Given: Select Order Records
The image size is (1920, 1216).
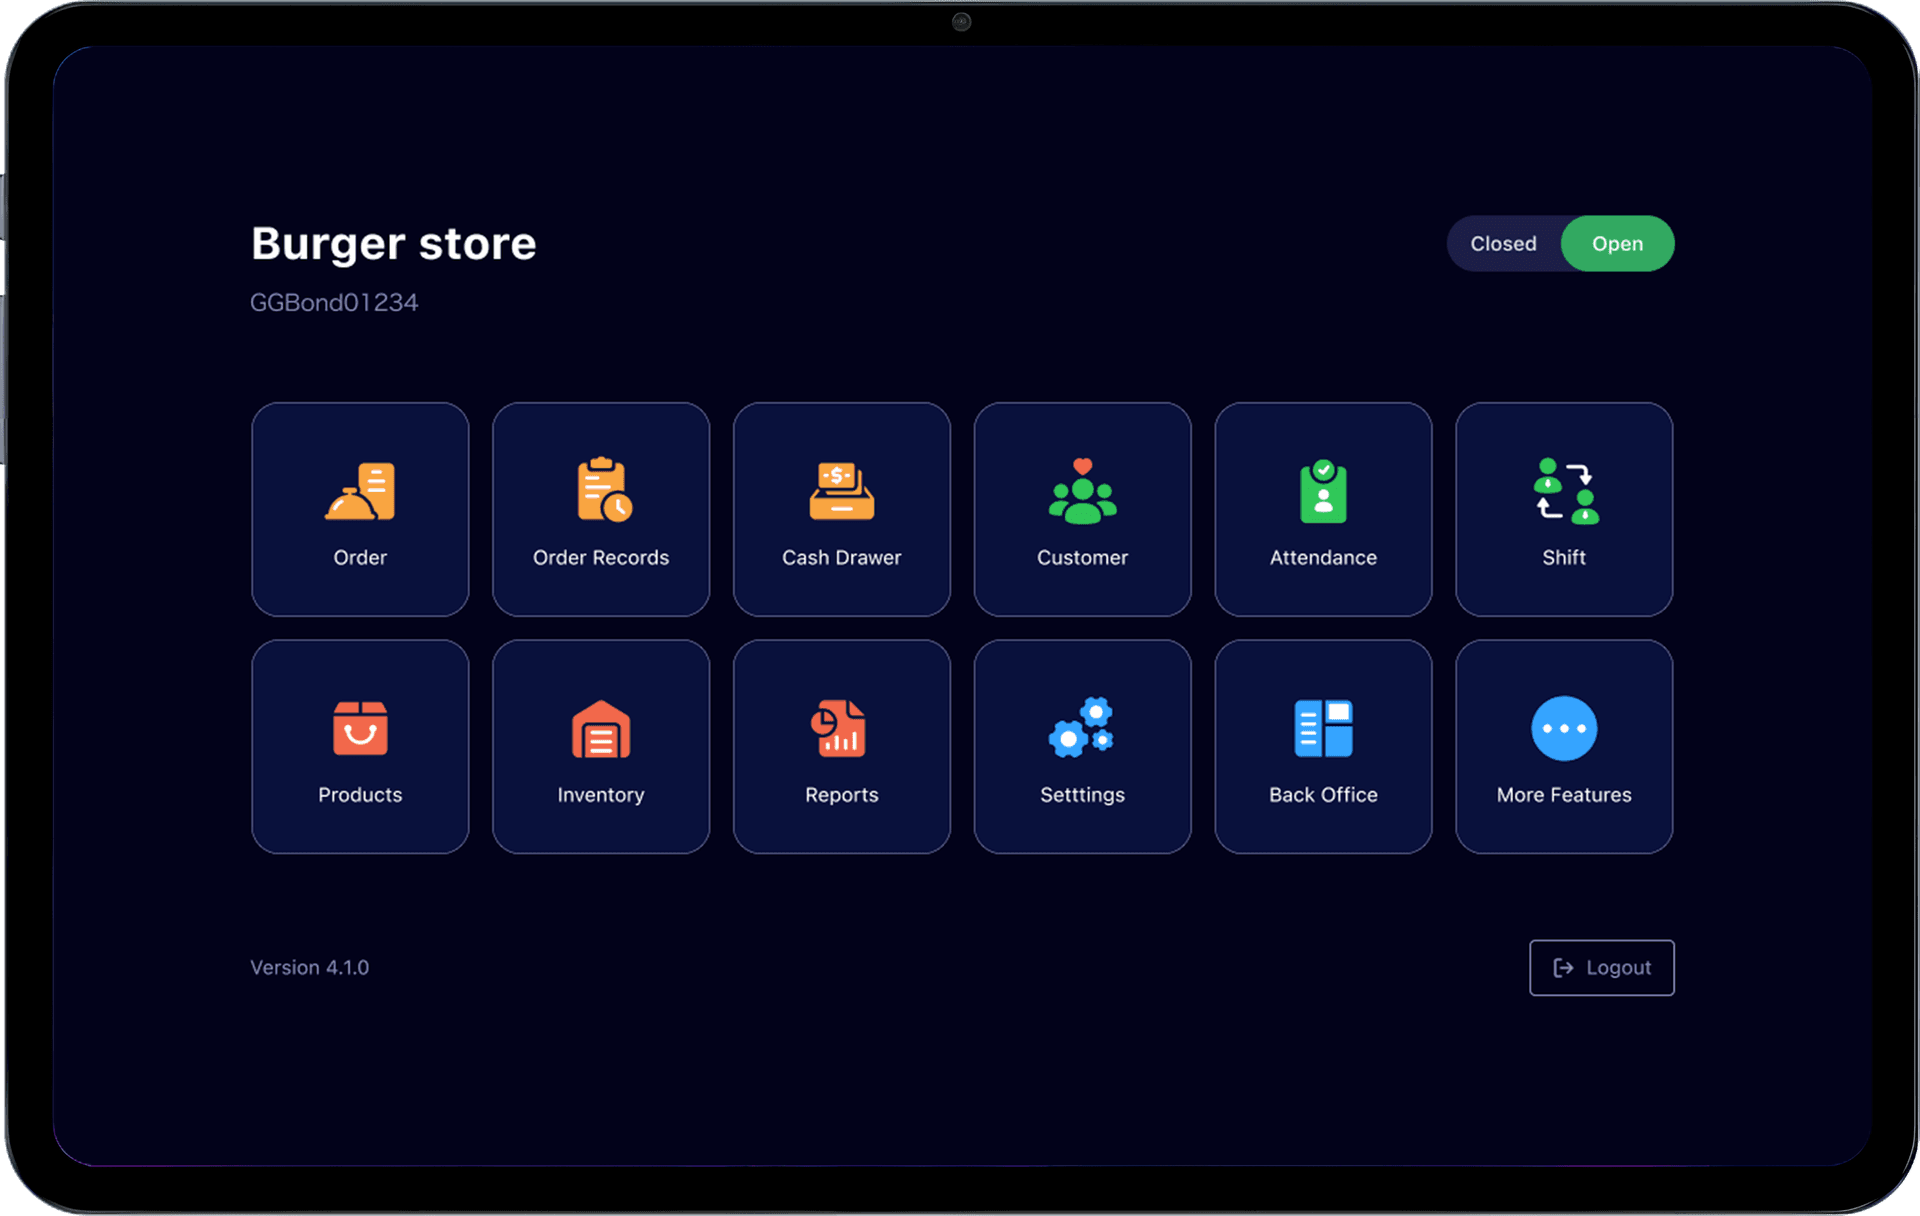Looking at the screenshot, I should [x=601, y=509].
